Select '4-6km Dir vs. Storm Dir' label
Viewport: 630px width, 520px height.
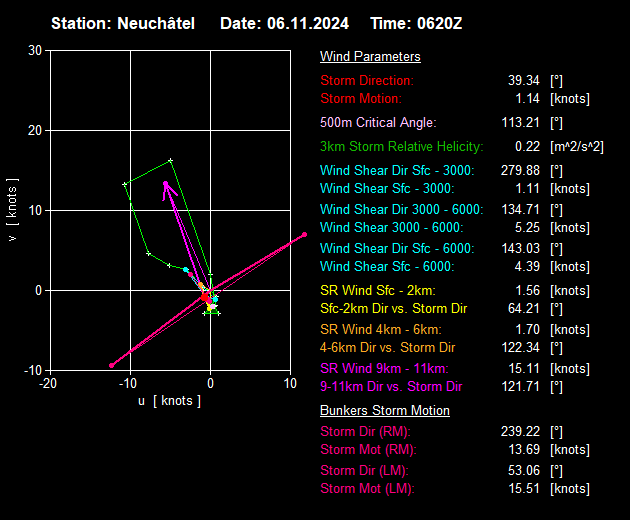click(x=387, y=348)
